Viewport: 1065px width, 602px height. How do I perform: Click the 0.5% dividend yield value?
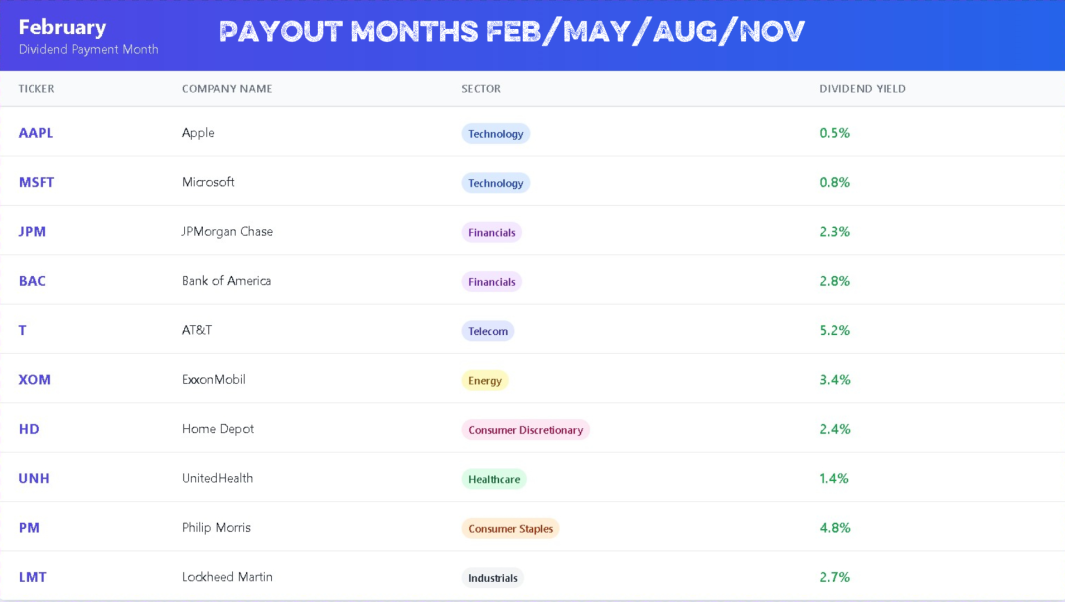point(835,133)
